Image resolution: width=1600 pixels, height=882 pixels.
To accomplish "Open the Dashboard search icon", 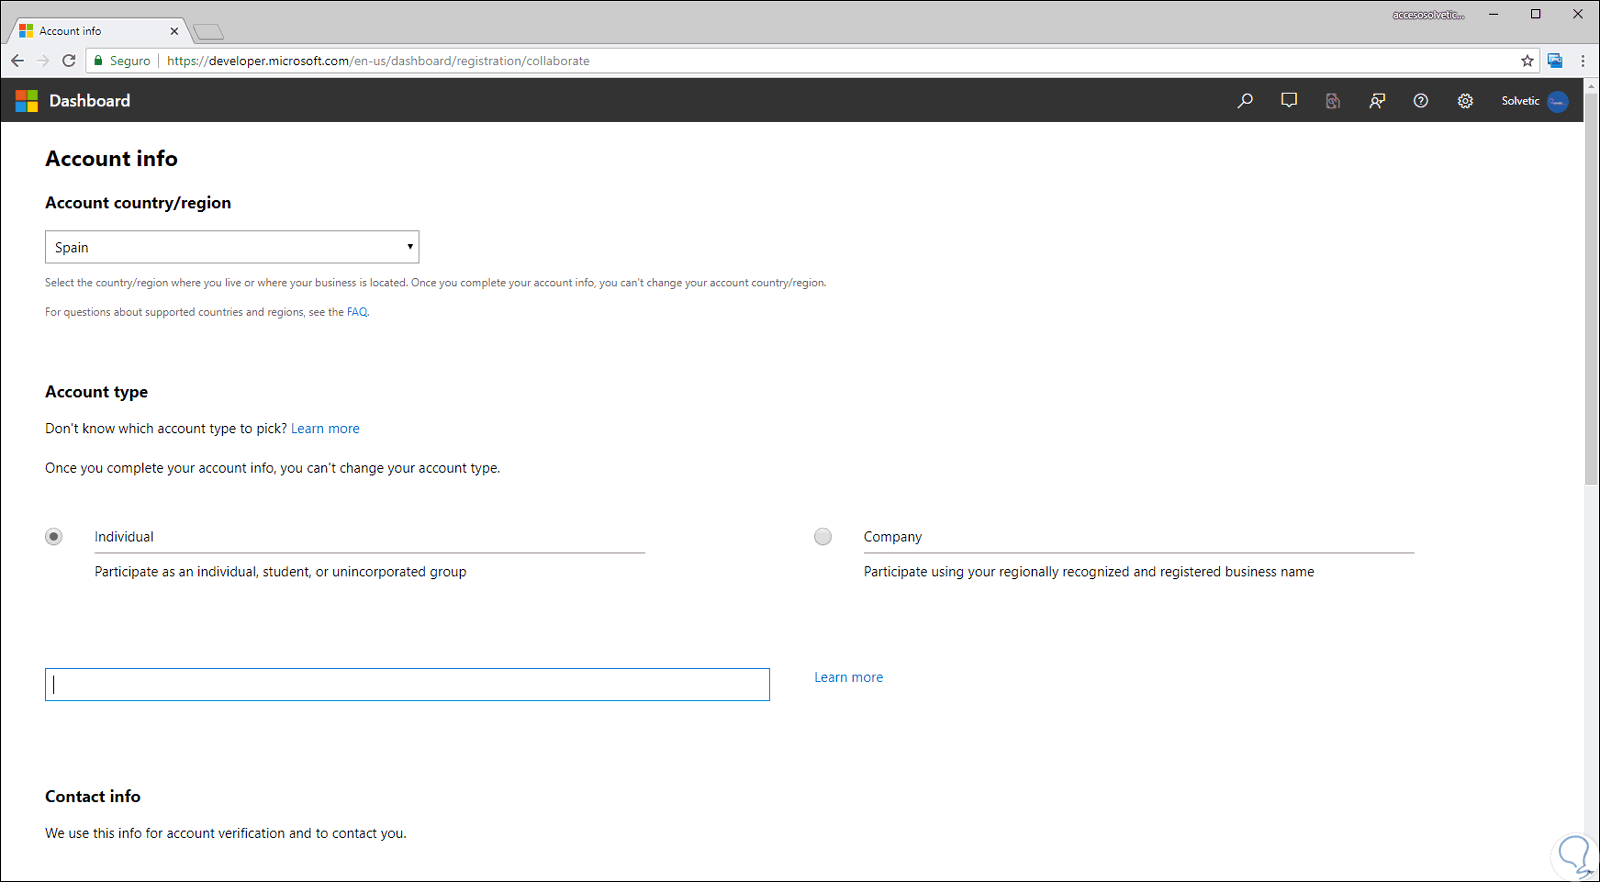I will (1245, 101).
